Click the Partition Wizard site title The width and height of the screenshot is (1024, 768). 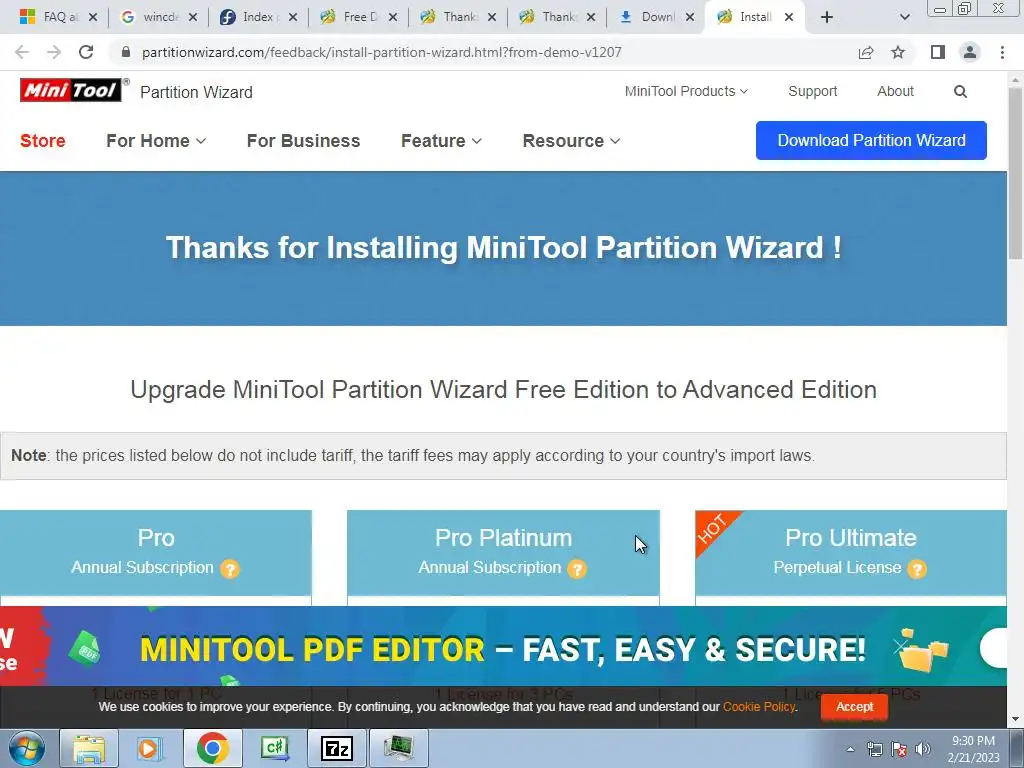pos(196,92)
